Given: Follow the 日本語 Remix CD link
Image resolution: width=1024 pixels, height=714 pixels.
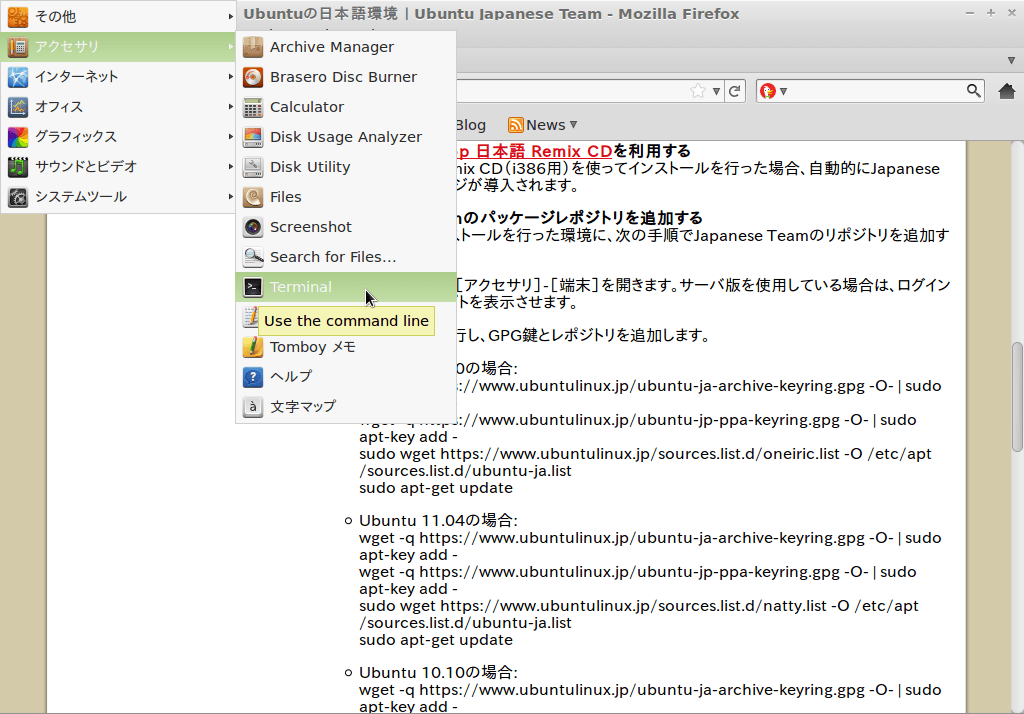Looking at the screenshot, I should coord(534,152).
